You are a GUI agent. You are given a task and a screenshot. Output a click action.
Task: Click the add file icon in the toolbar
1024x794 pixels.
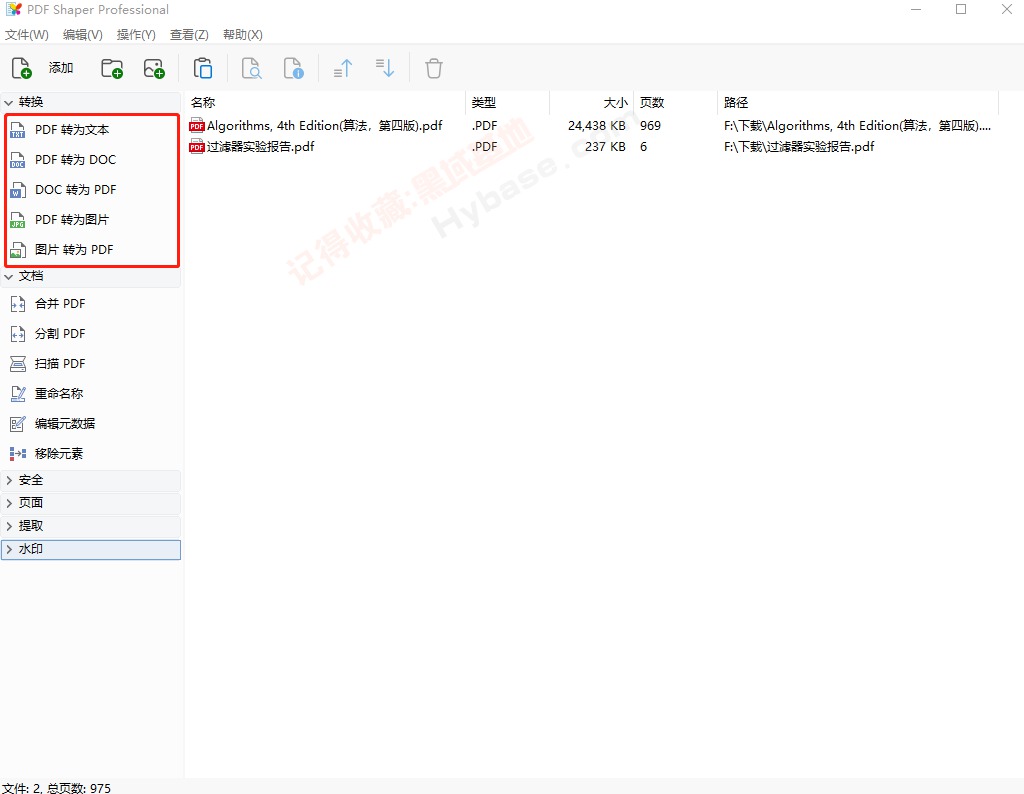coord(22,68)
